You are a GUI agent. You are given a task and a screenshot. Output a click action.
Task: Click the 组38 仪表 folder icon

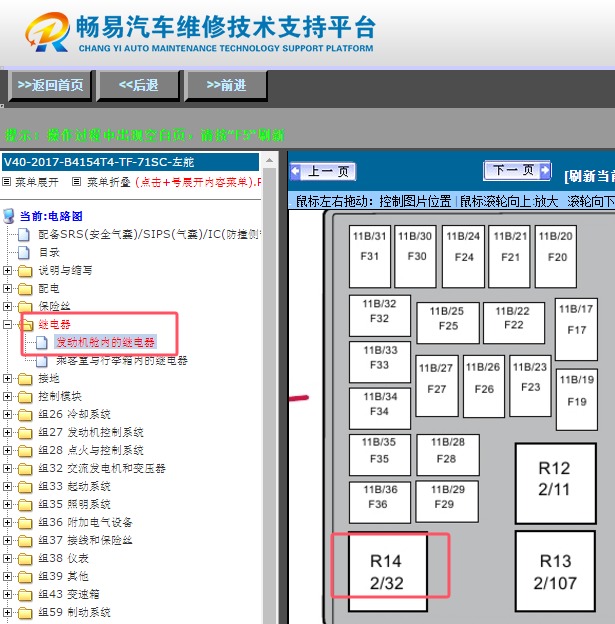(25, 559)
